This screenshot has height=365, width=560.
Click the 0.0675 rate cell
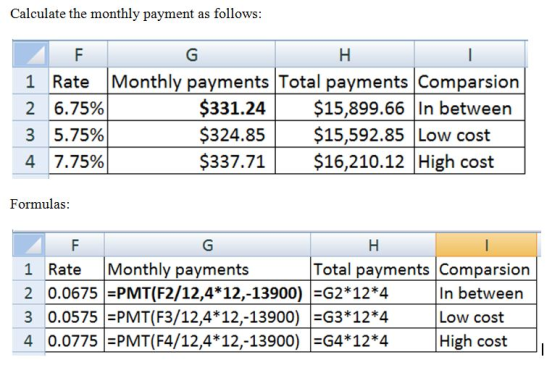coord(74,293)
